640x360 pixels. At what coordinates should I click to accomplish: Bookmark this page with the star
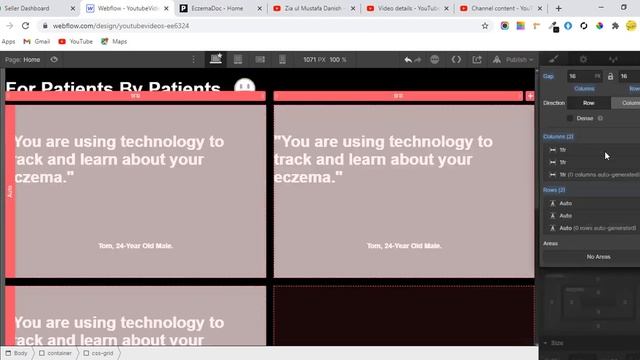[485, 26]
